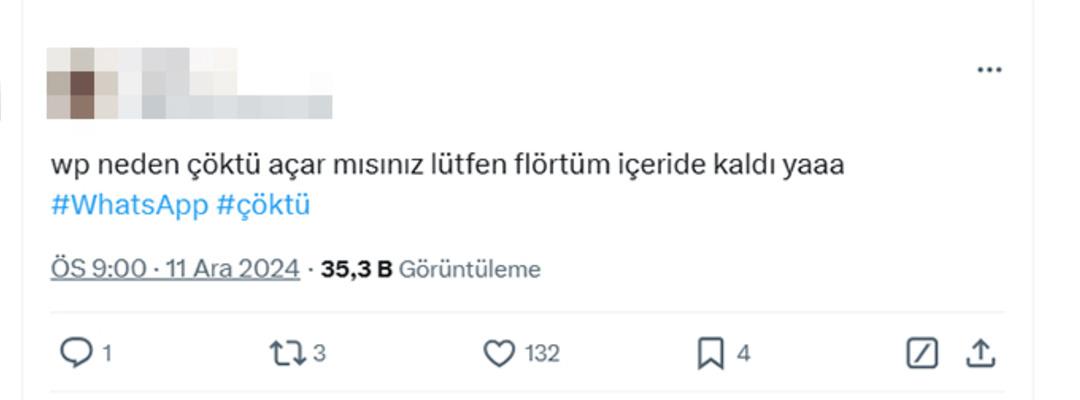Click the reply count 1
The width and height of the screenshot is (1080, 400).
point(106,354)
